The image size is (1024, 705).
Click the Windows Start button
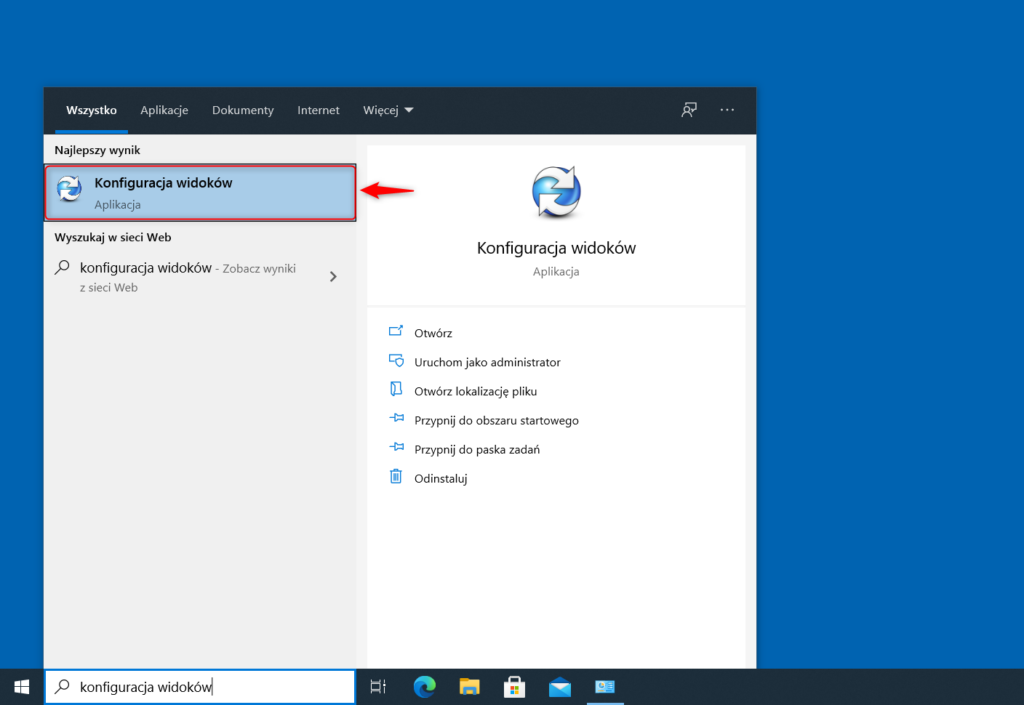click(x=21, y=687)
